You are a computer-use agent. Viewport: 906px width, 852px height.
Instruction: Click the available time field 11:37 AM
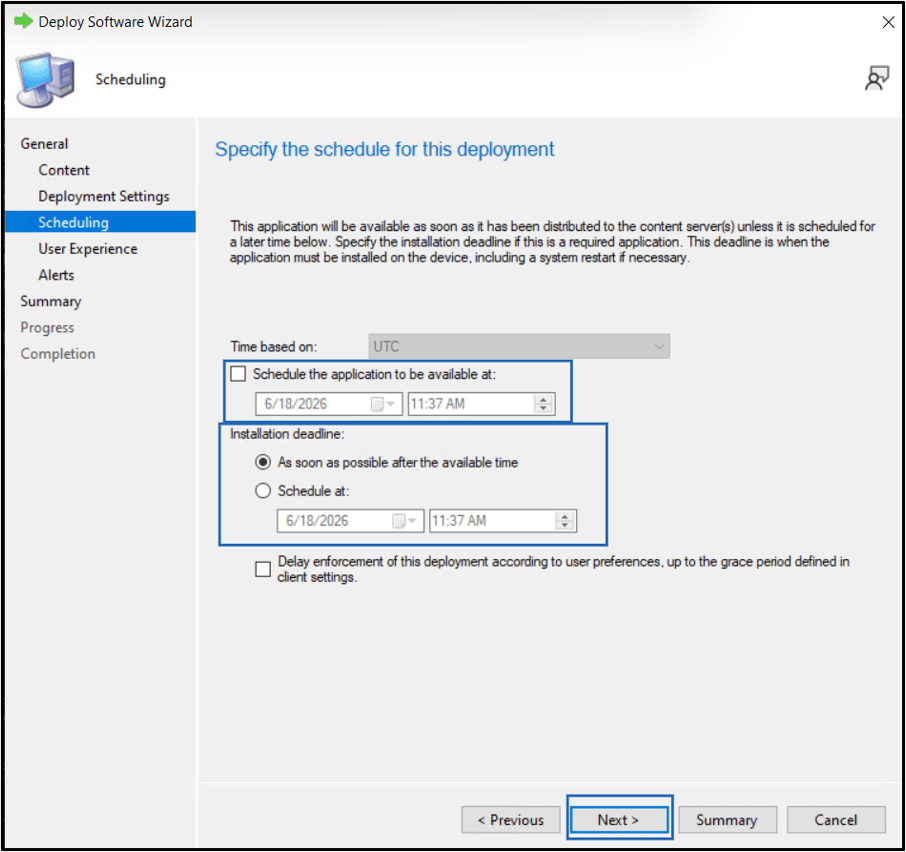(x=481, y=404)
